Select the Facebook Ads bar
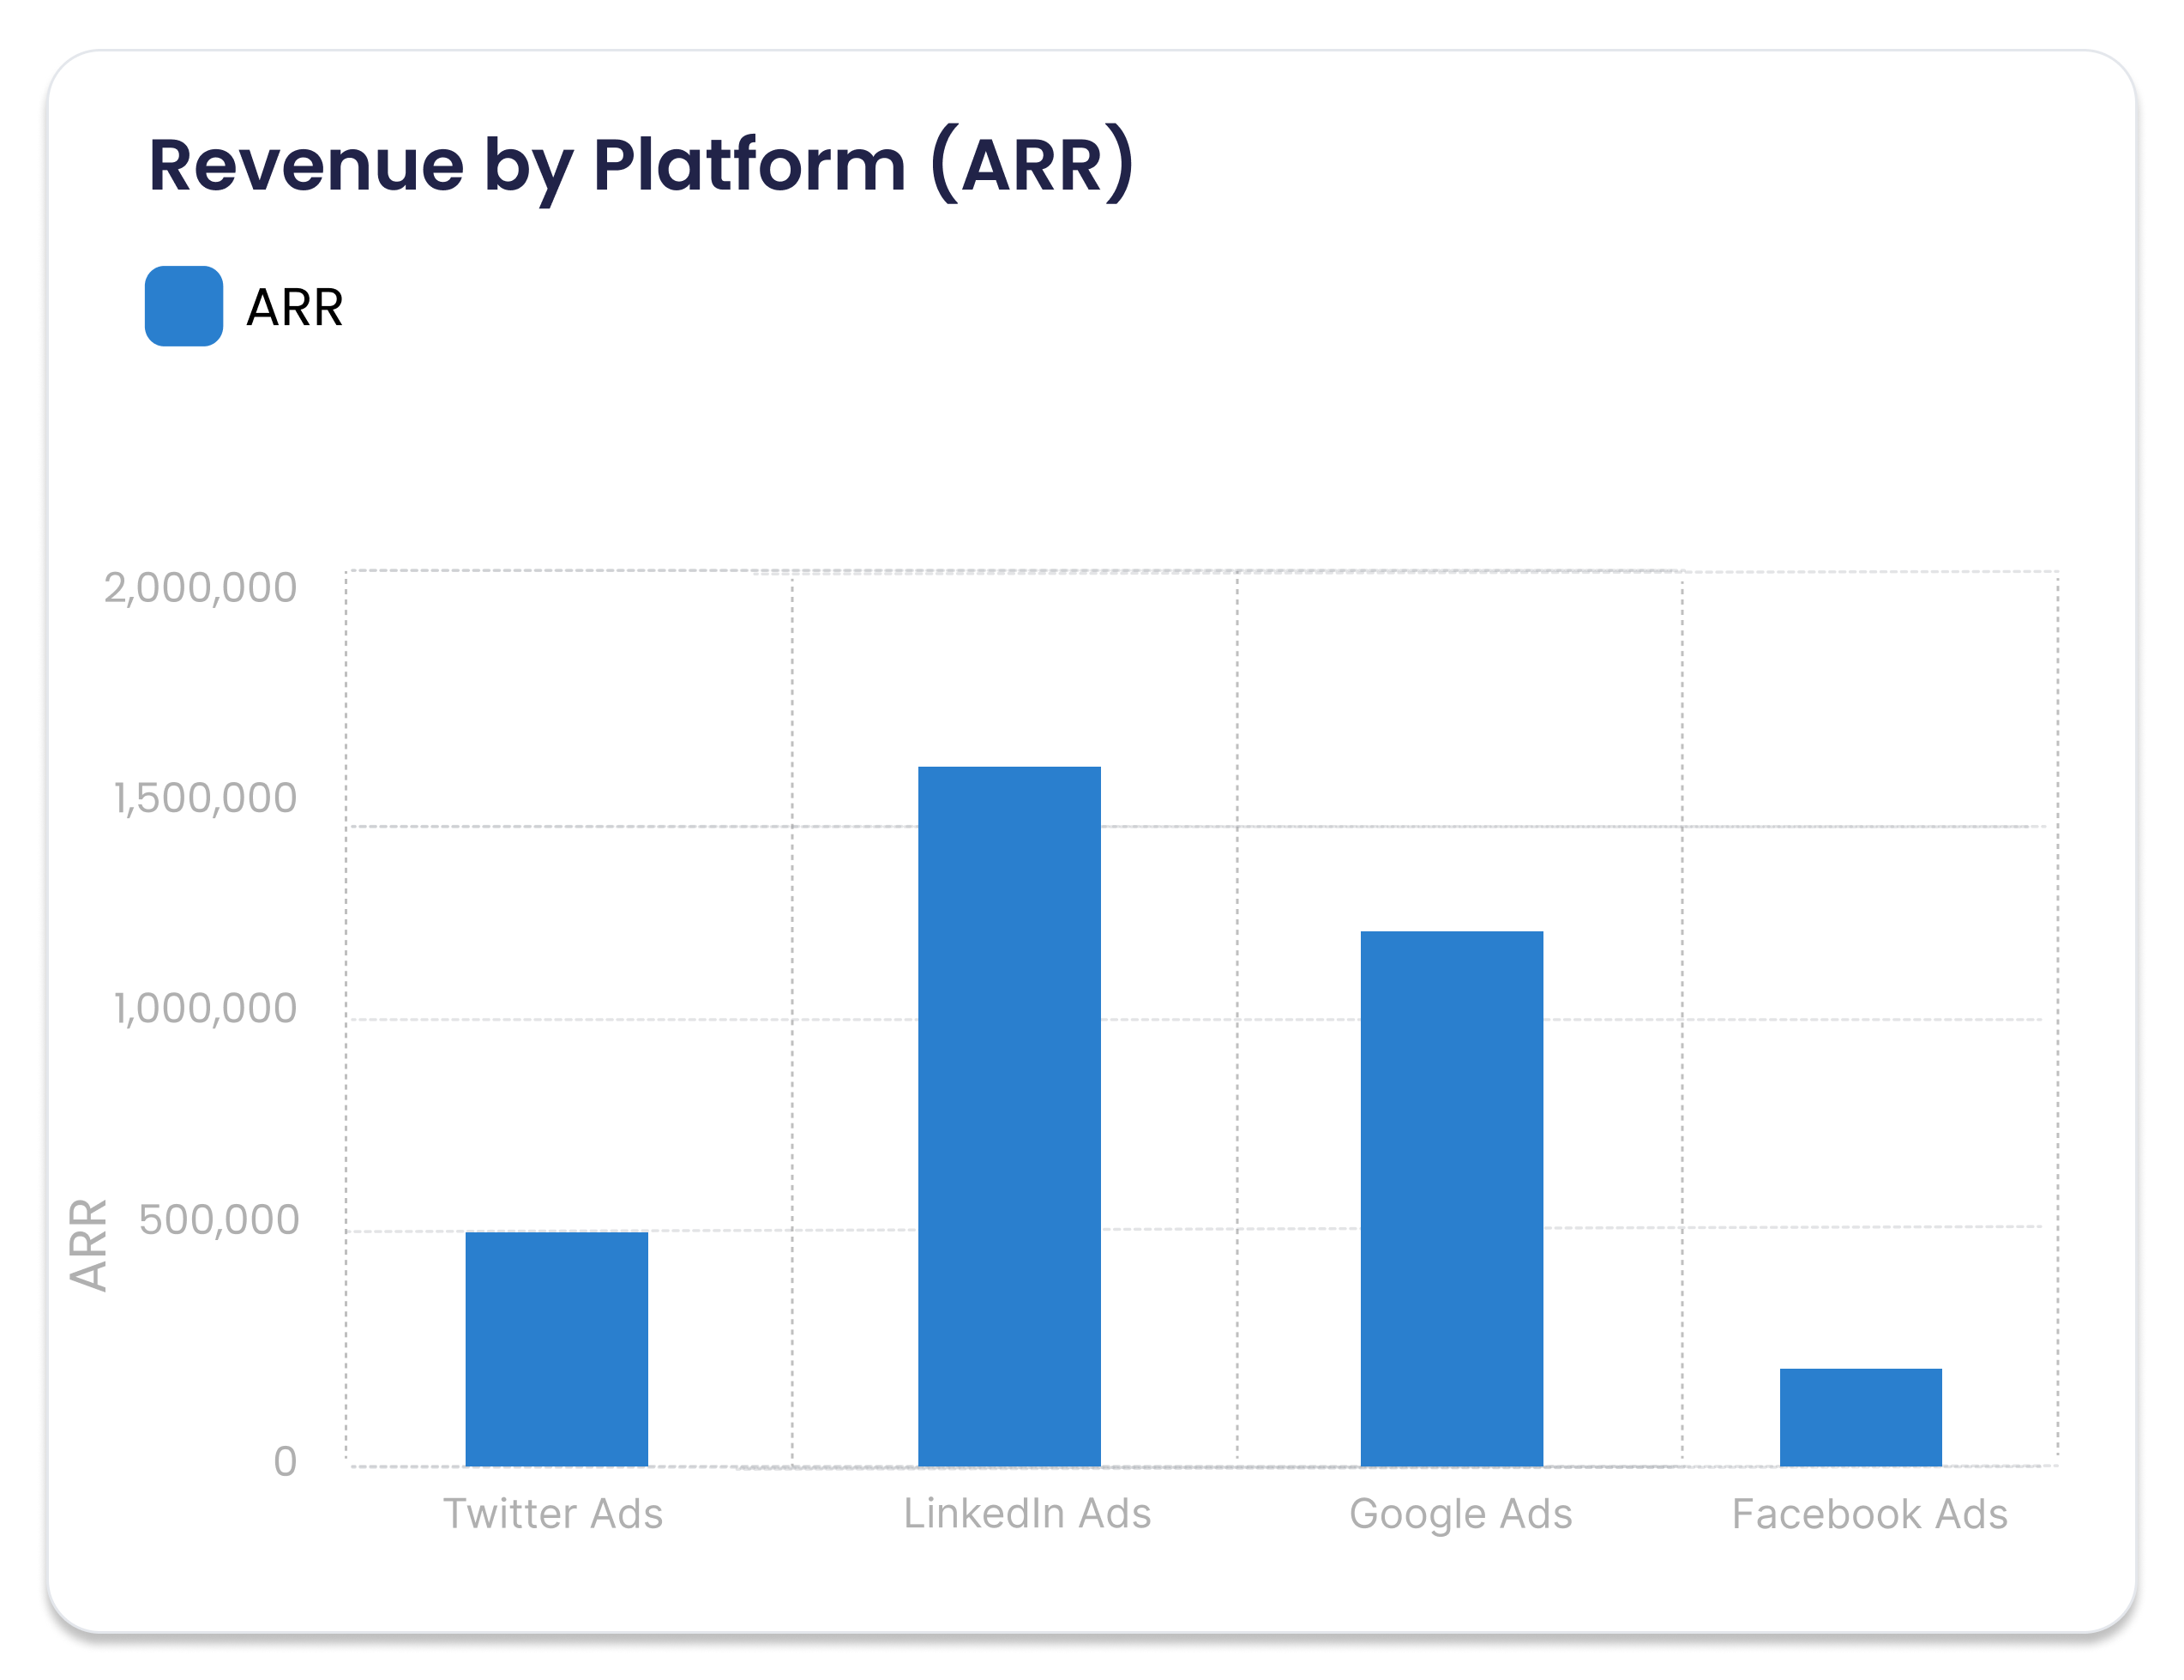Image resolution: width=2184 pixels, height=1680 pixels. (x=1861, y=1417)
